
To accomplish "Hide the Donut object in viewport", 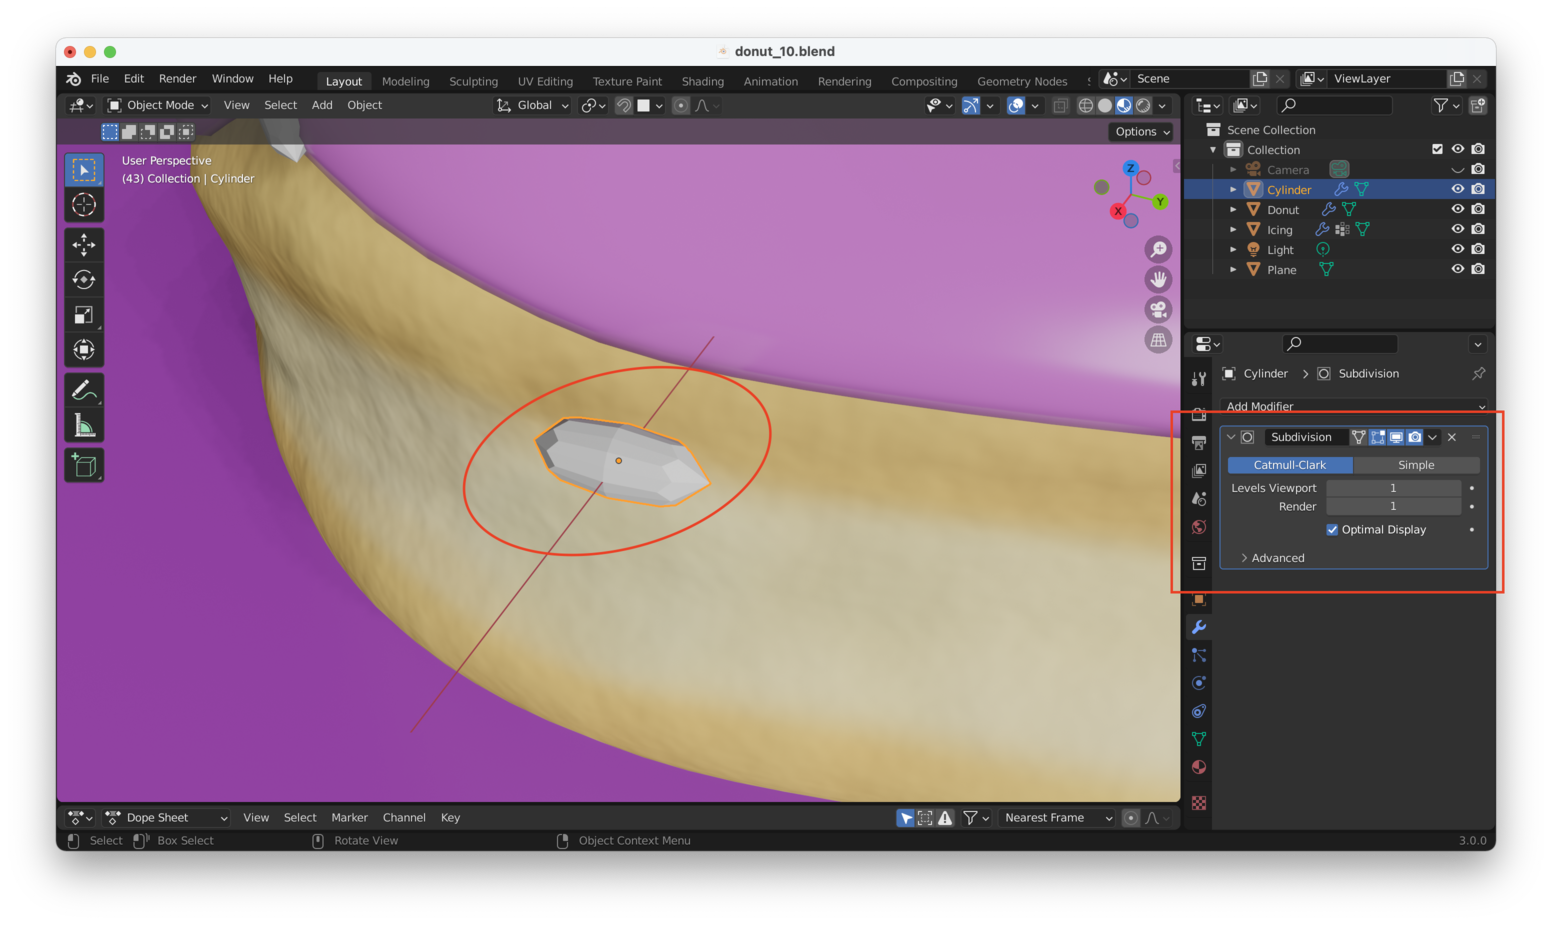I will 1457,209.
